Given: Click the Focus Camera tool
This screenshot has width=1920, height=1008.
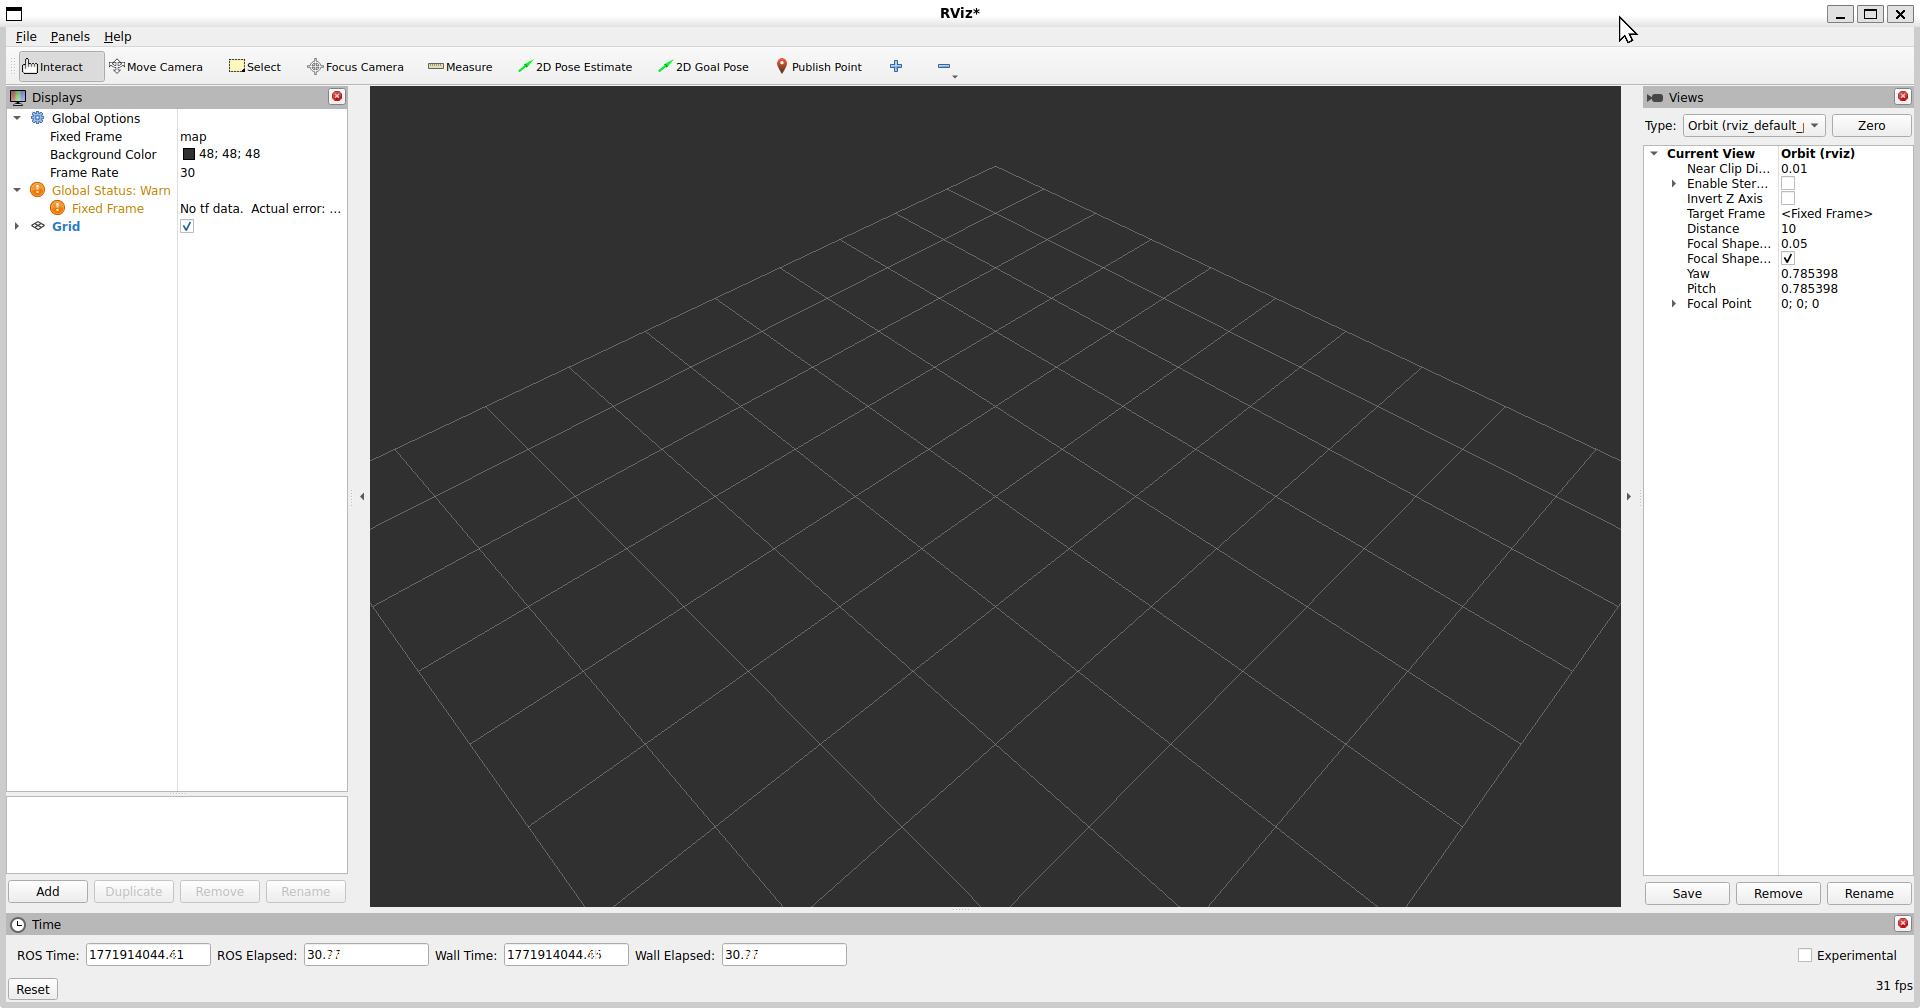Looking at the screenshot, I should [x=355, y=67].
